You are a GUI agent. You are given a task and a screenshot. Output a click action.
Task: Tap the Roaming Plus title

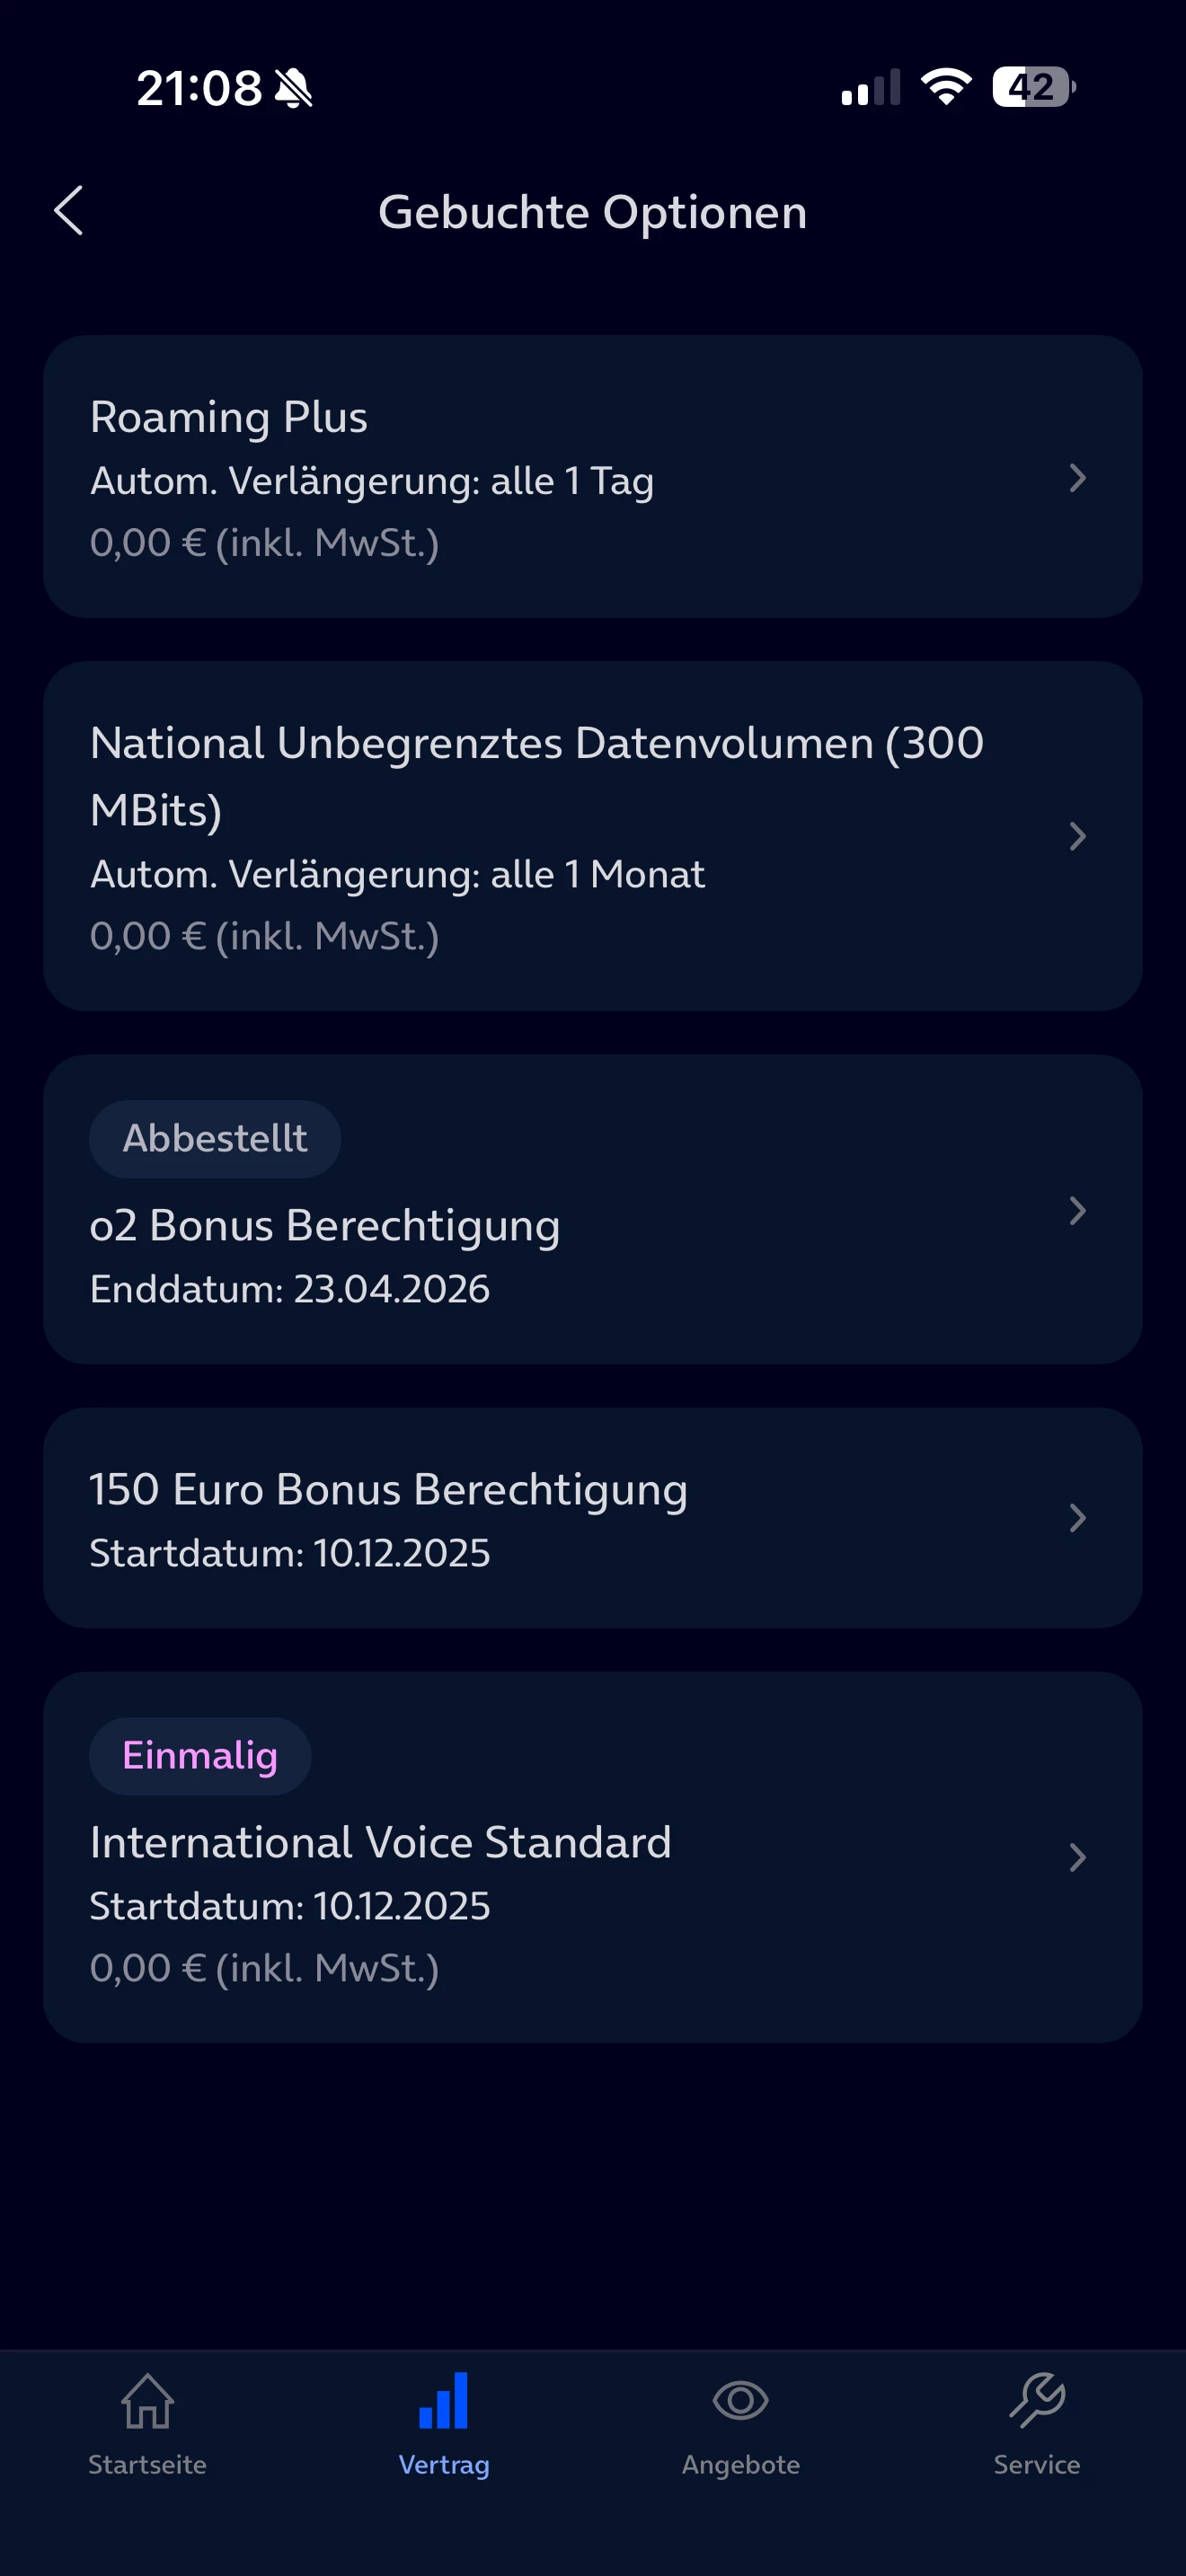click(229, 417)
